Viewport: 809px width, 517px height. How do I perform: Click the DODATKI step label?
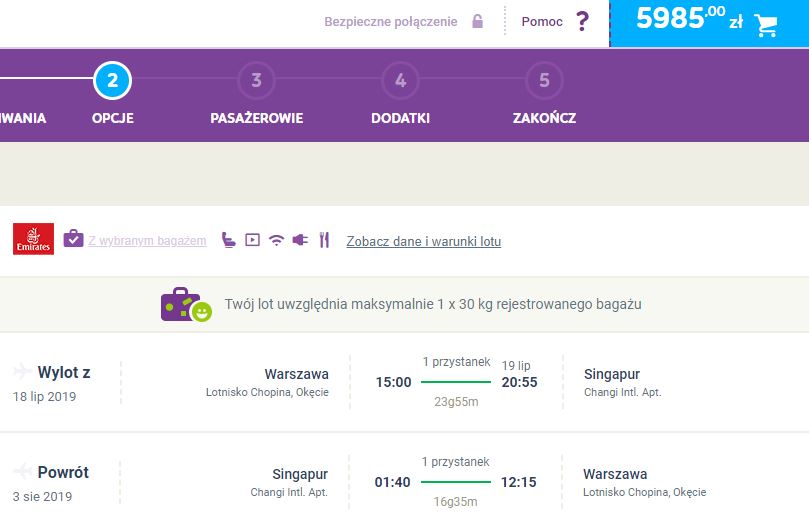point(400,118)
